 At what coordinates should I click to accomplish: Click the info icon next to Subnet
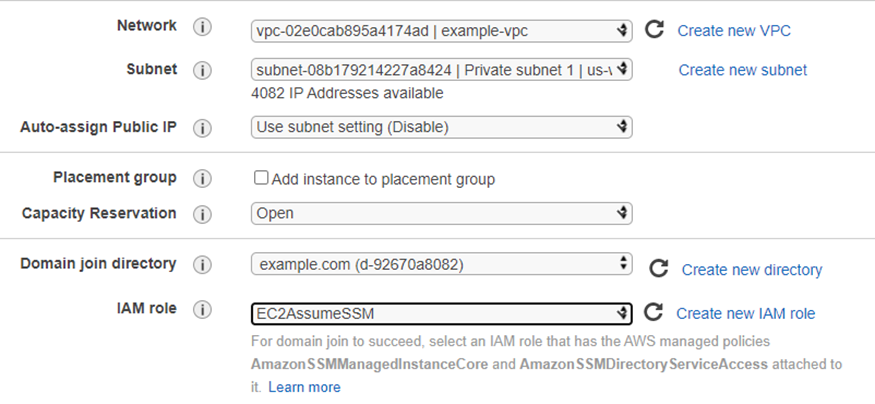click(202, 70)
